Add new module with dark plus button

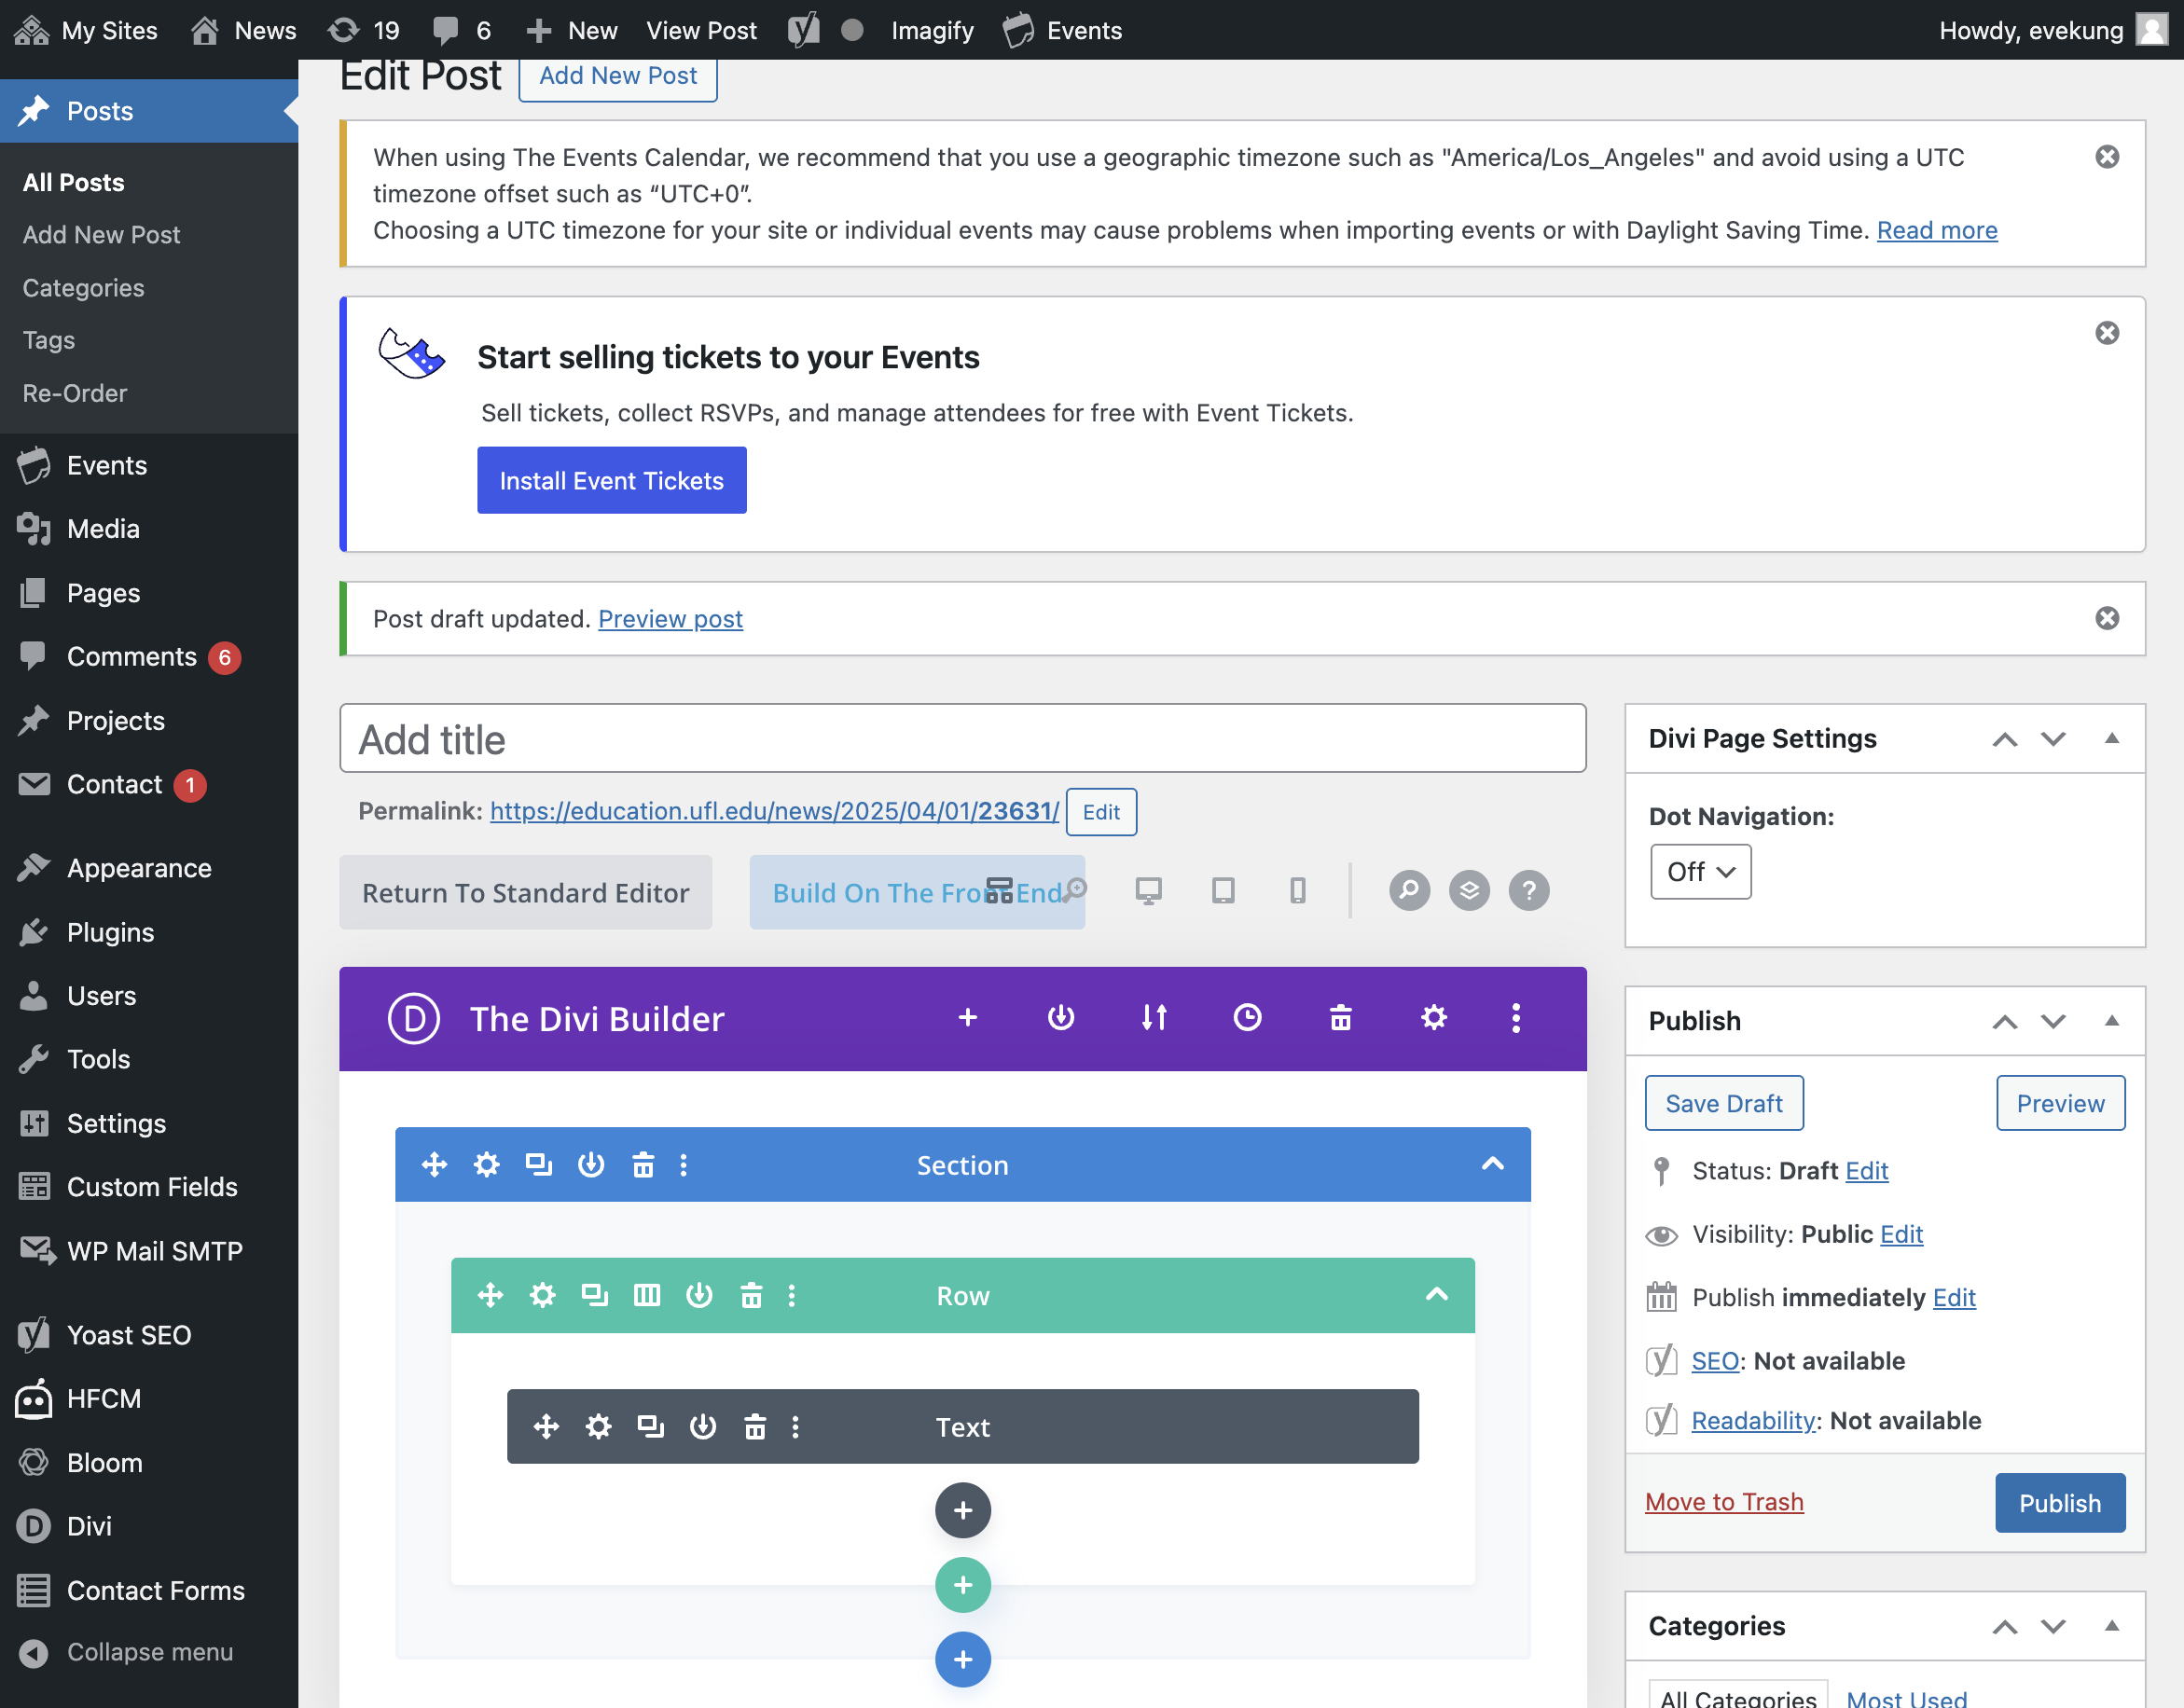pyautogui.click(x=963, y=1510)
